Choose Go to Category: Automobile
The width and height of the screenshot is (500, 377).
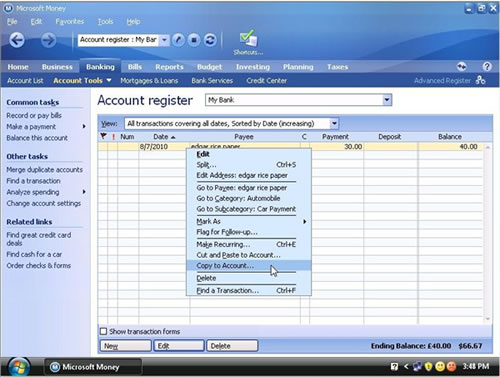click(x=249, y=198)
